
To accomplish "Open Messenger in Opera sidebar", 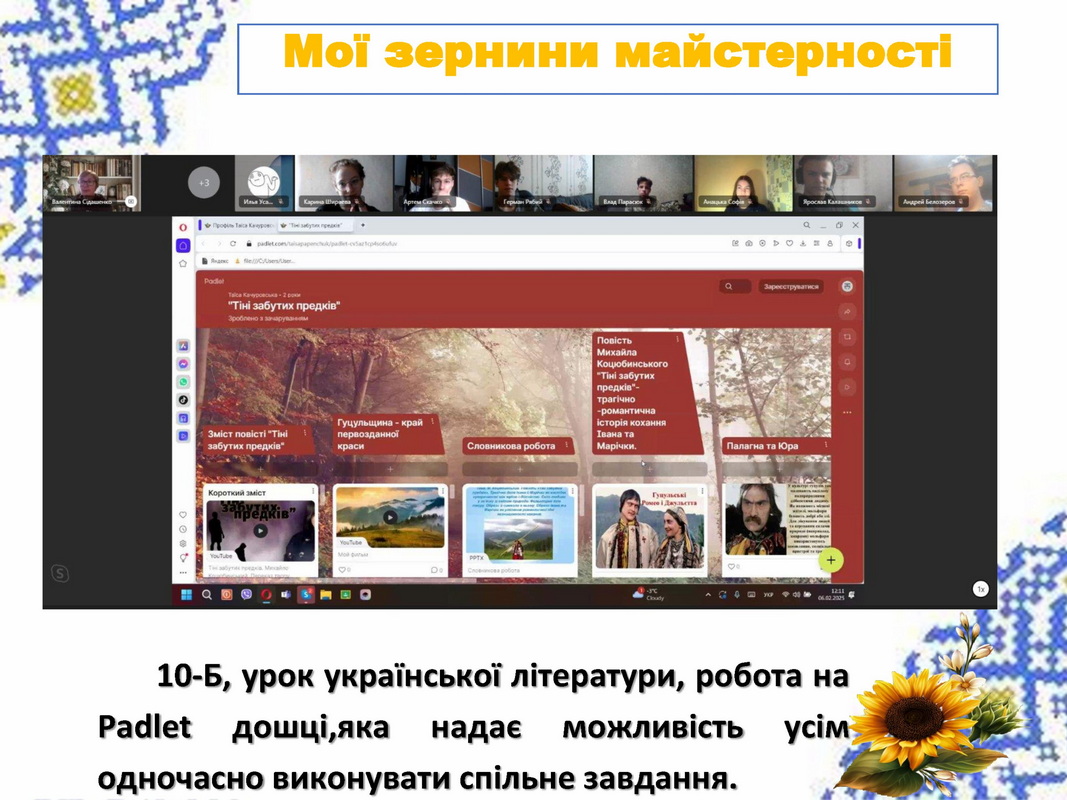I will click(x=183, y=364).
